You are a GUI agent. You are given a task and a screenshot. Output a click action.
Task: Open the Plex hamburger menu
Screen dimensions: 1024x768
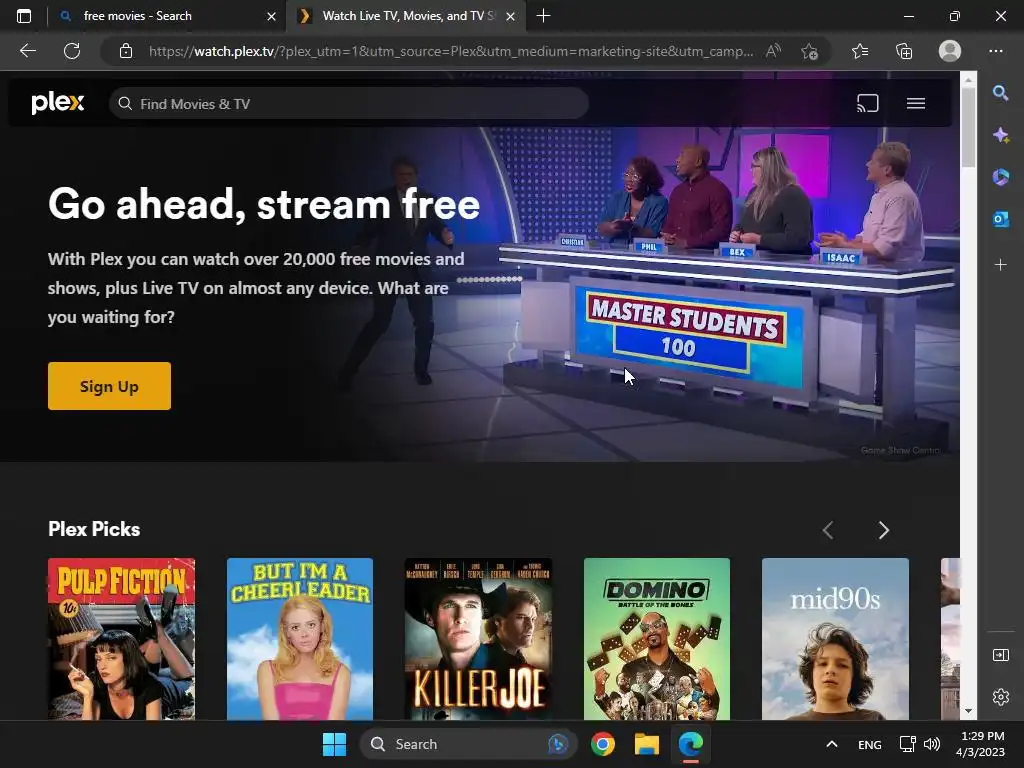pyautogui.click(x=916, y=103)
